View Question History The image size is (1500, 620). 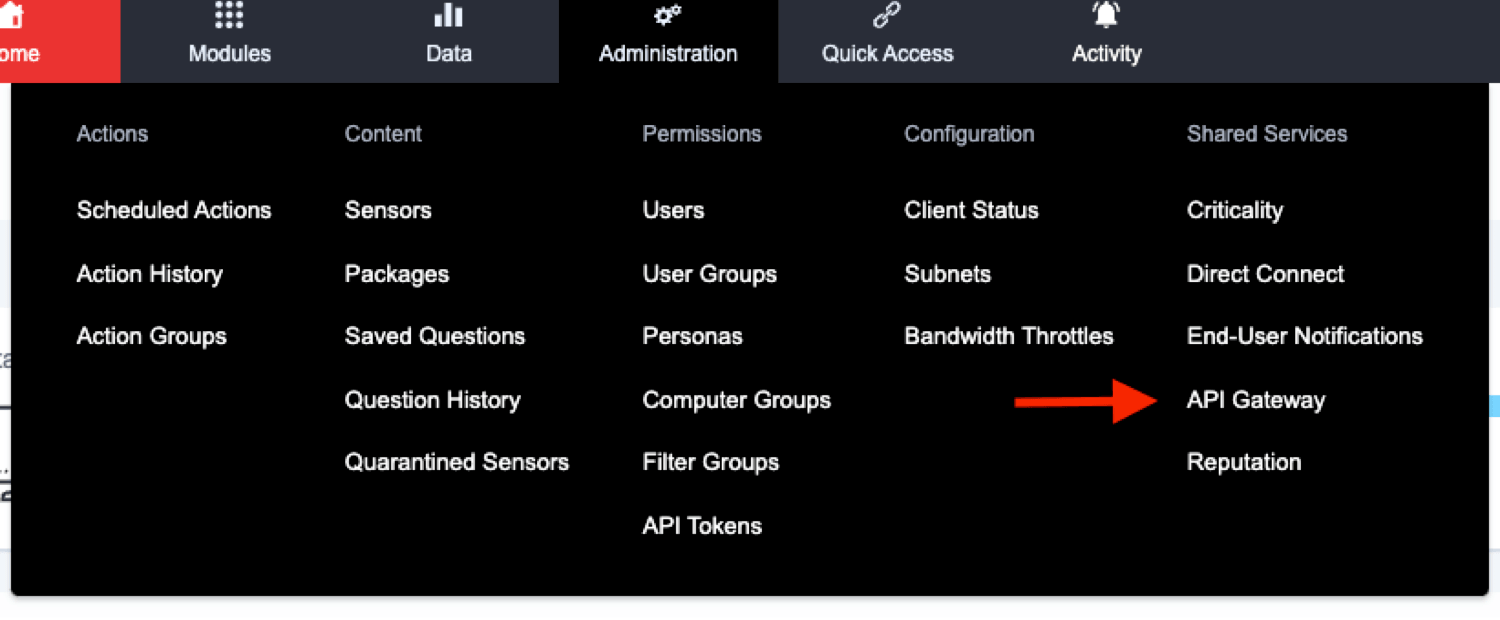[x=433, y=400]
